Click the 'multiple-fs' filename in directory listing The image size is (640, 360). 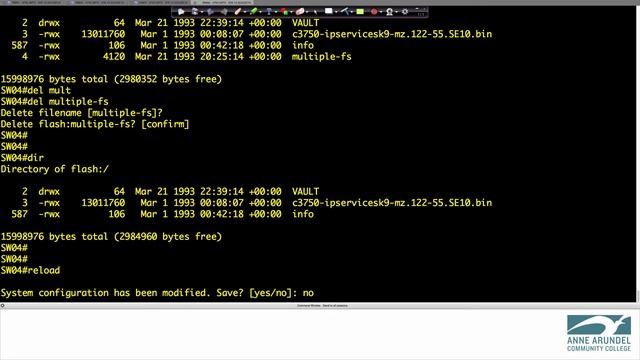(x=322, y=57)
